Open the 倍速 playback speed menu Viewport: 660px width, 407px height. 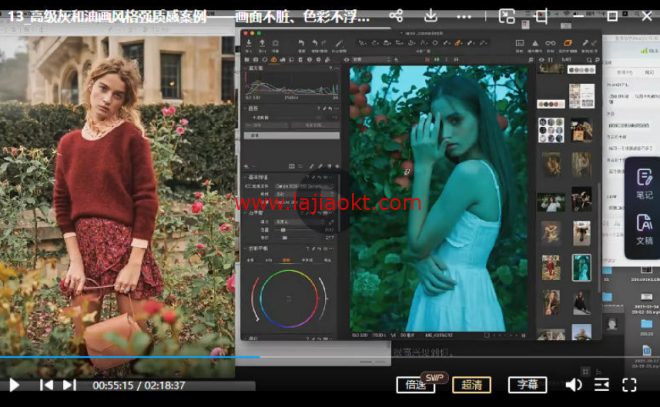pos(415,385)
